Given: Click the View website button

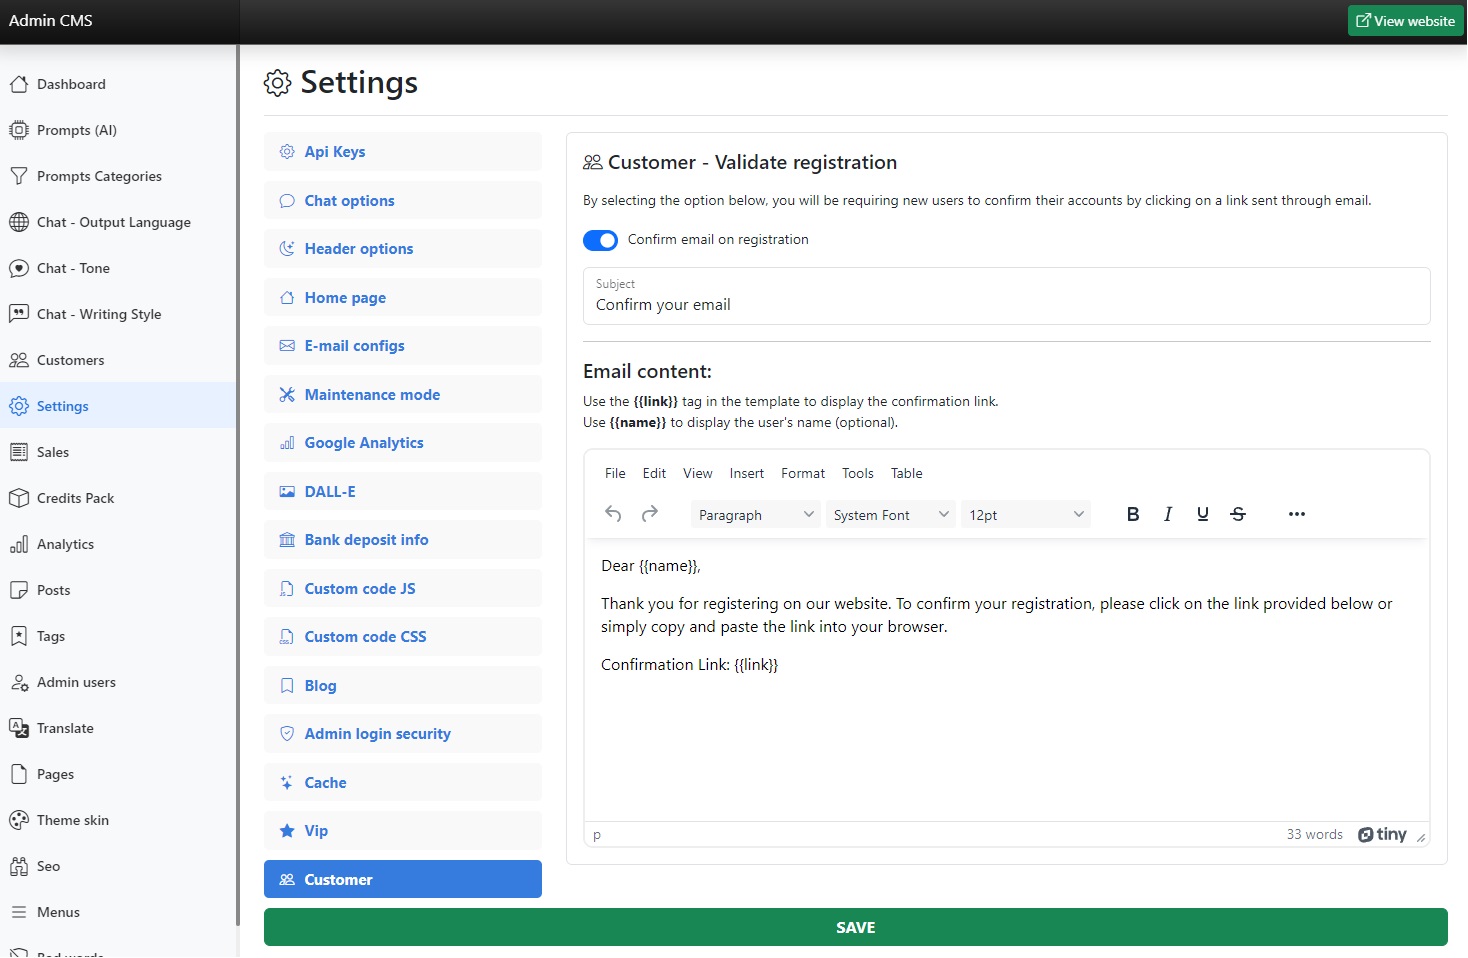Looking at the screenshot, I should tap(1405, 21).
